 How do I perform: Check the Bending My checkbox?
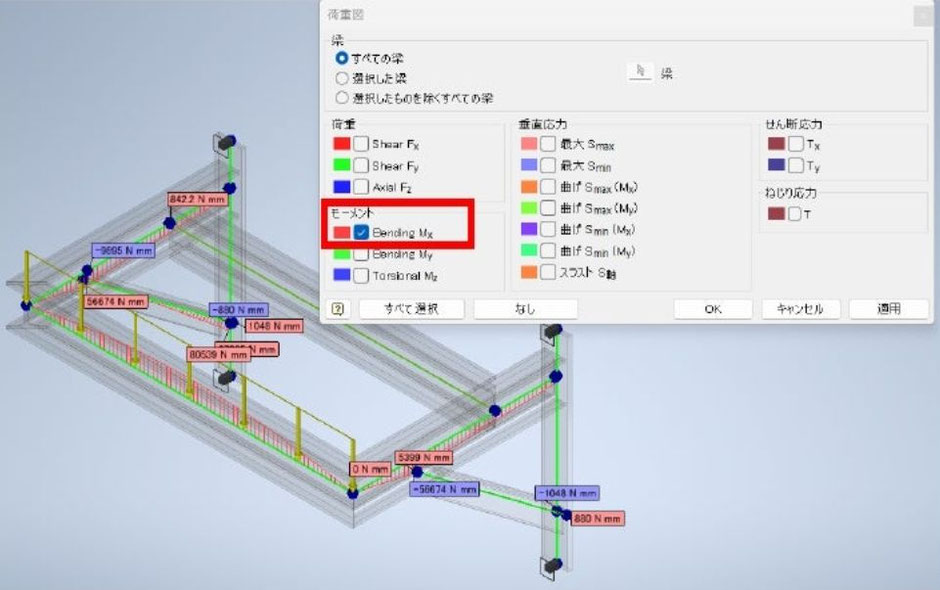point(360,254)
